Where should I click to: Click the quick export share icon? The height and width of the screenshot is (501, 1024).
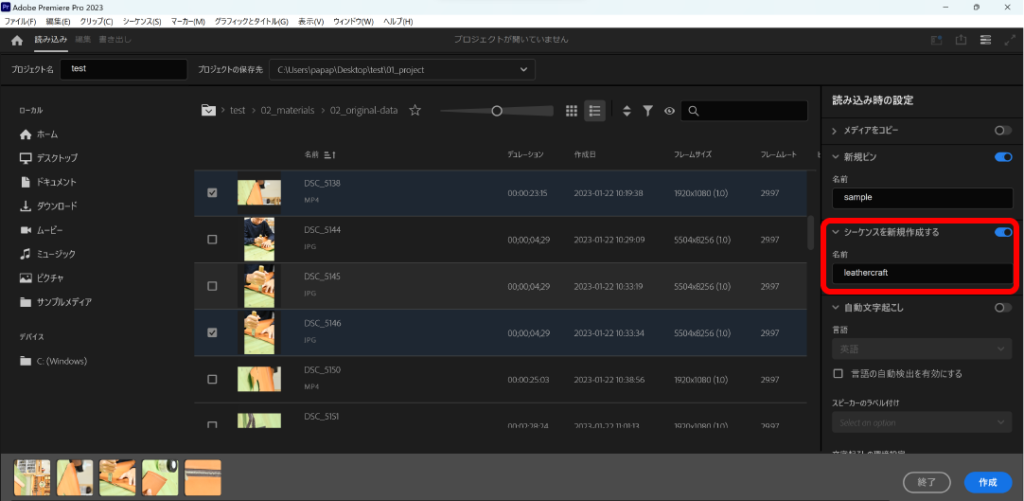(x=961, y=40)
